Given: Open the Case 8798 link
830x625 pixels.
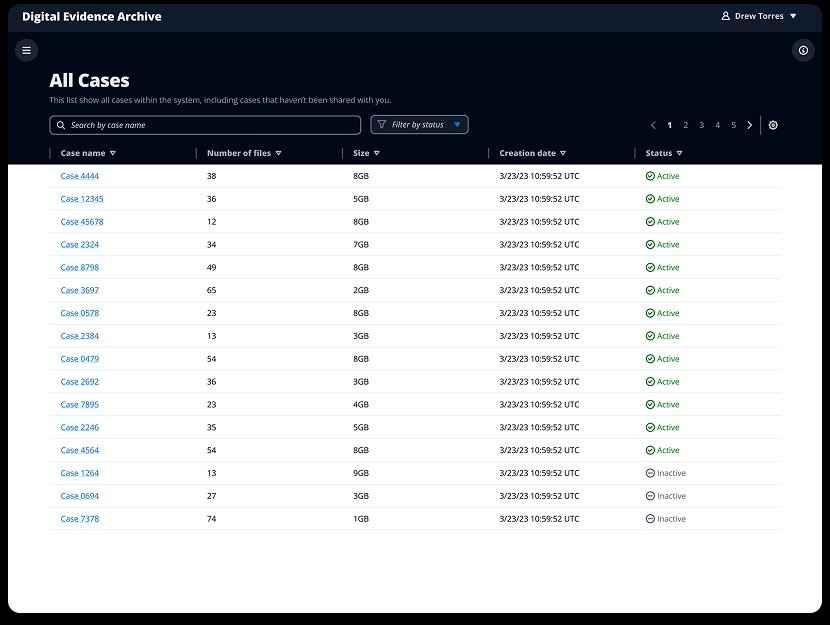Looking at the screenshot, I should click(79, 268).
